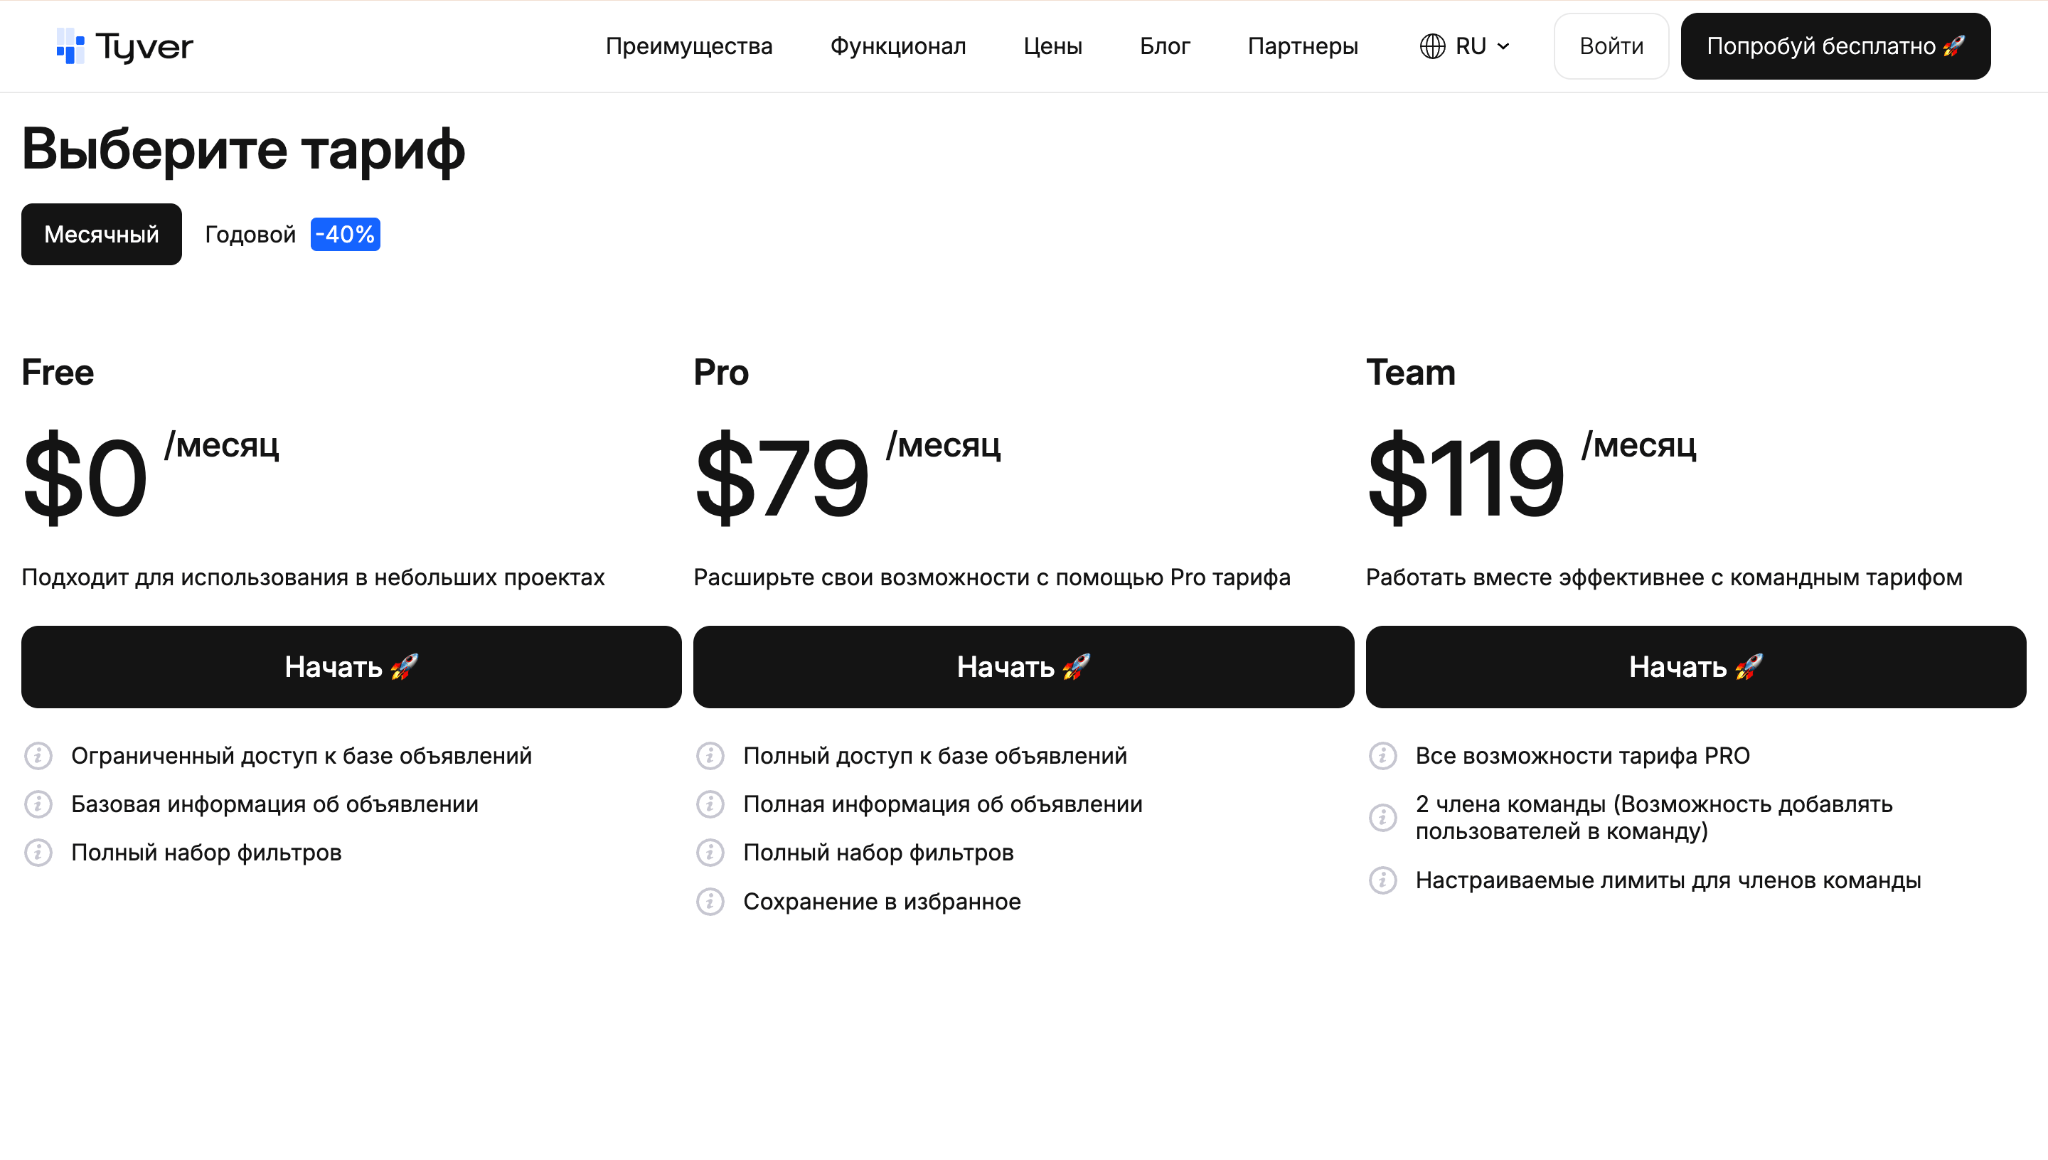Start the Pro plan with Начать
2048x1160 pixels.
pyautogui.click(x=1023, y=667)
